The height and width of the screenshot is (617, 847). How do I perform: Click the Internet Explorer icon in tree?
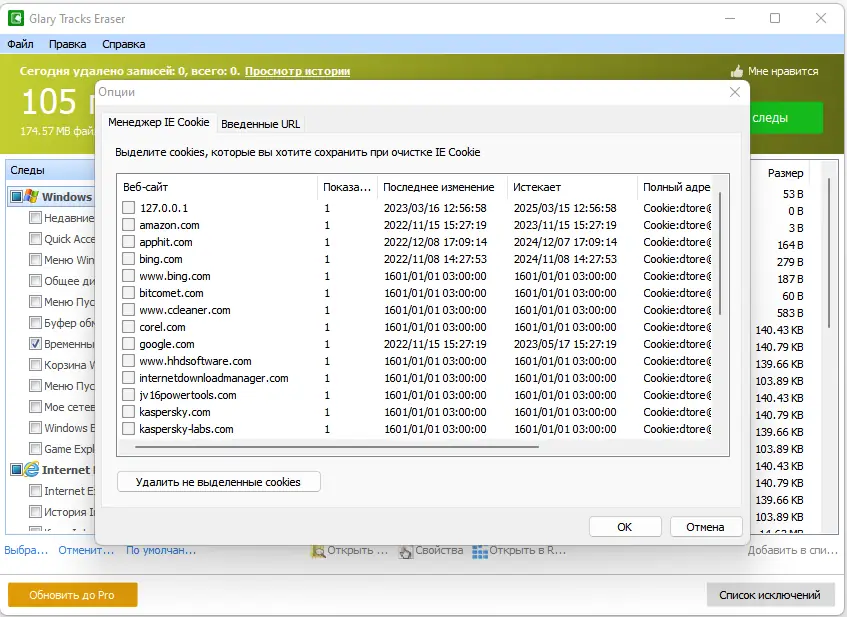31,469
